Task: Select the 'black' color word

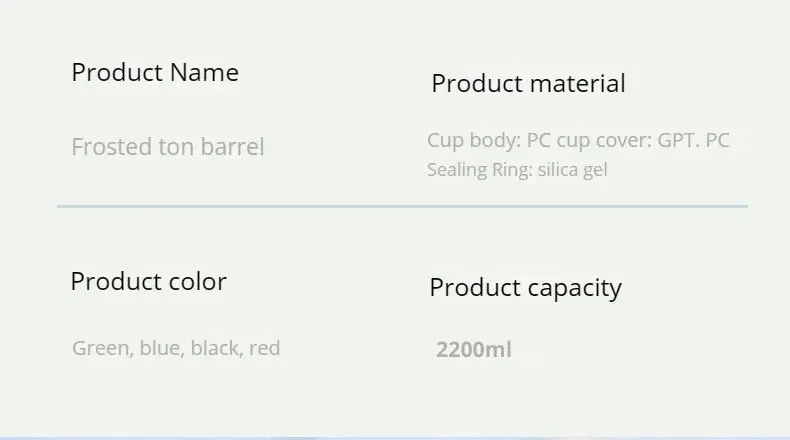Action: (x=215, y=349)
